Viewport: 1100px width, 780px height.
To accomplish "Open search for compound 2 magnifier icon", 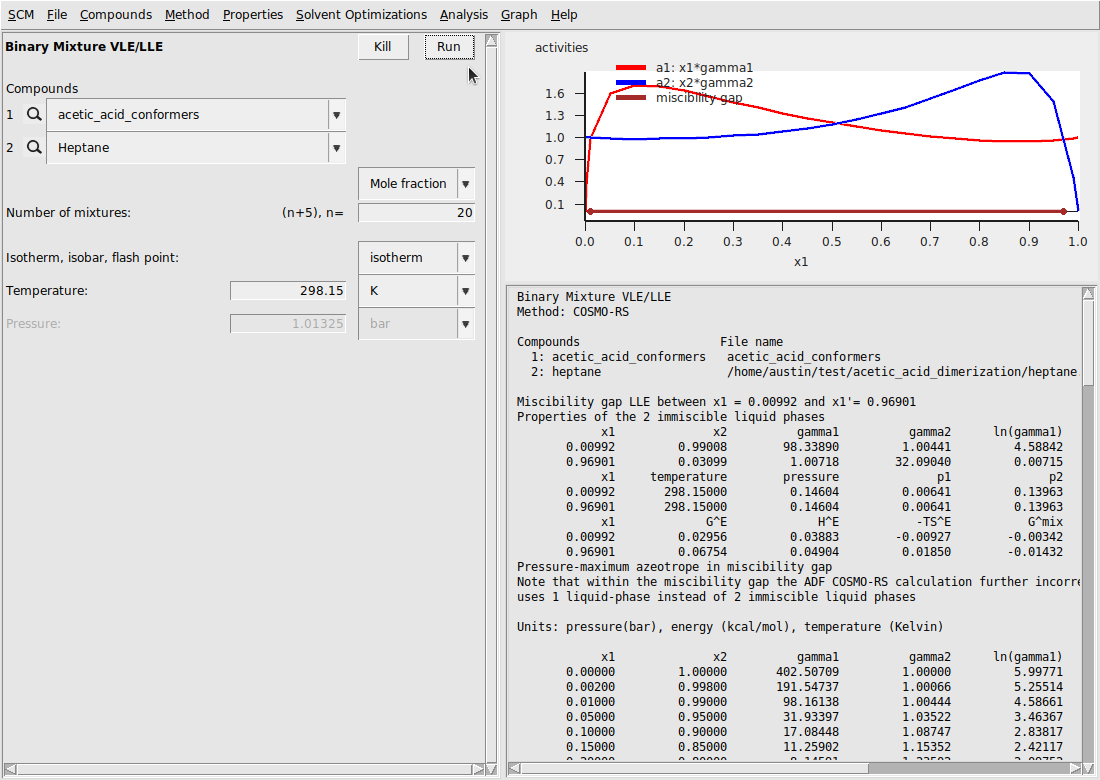I will pyautogui.click(x=34, y=147).
